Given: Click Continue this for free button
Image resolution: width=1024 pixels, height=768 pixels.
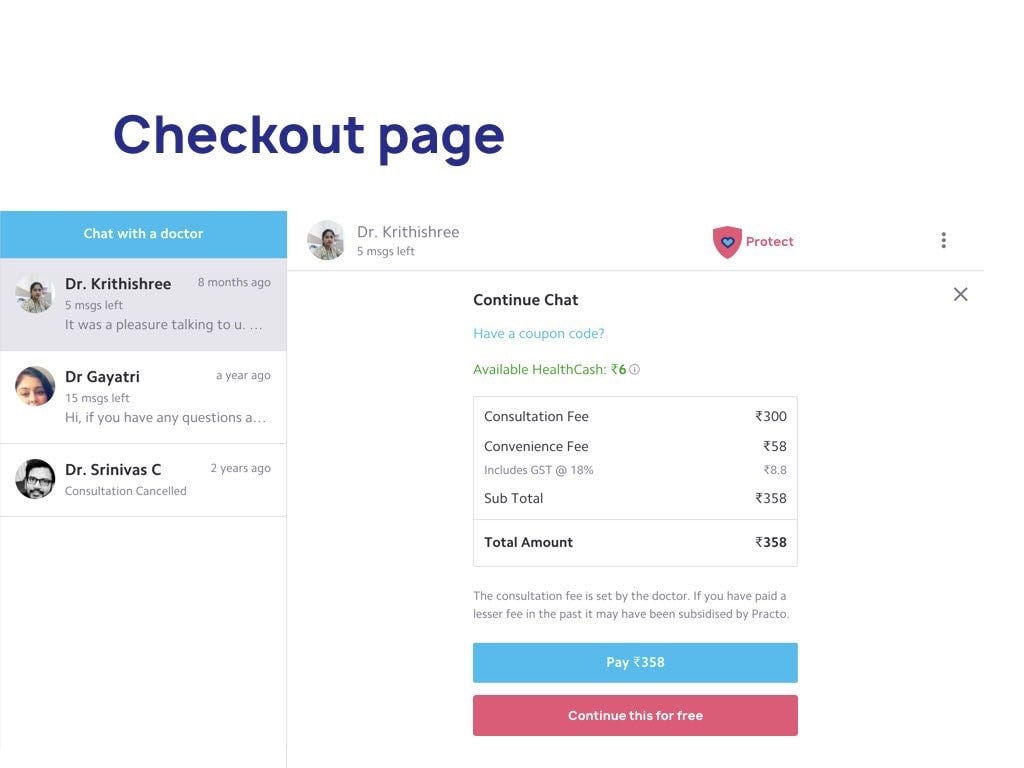Looking at the screenshot, I should coord(635,715).
